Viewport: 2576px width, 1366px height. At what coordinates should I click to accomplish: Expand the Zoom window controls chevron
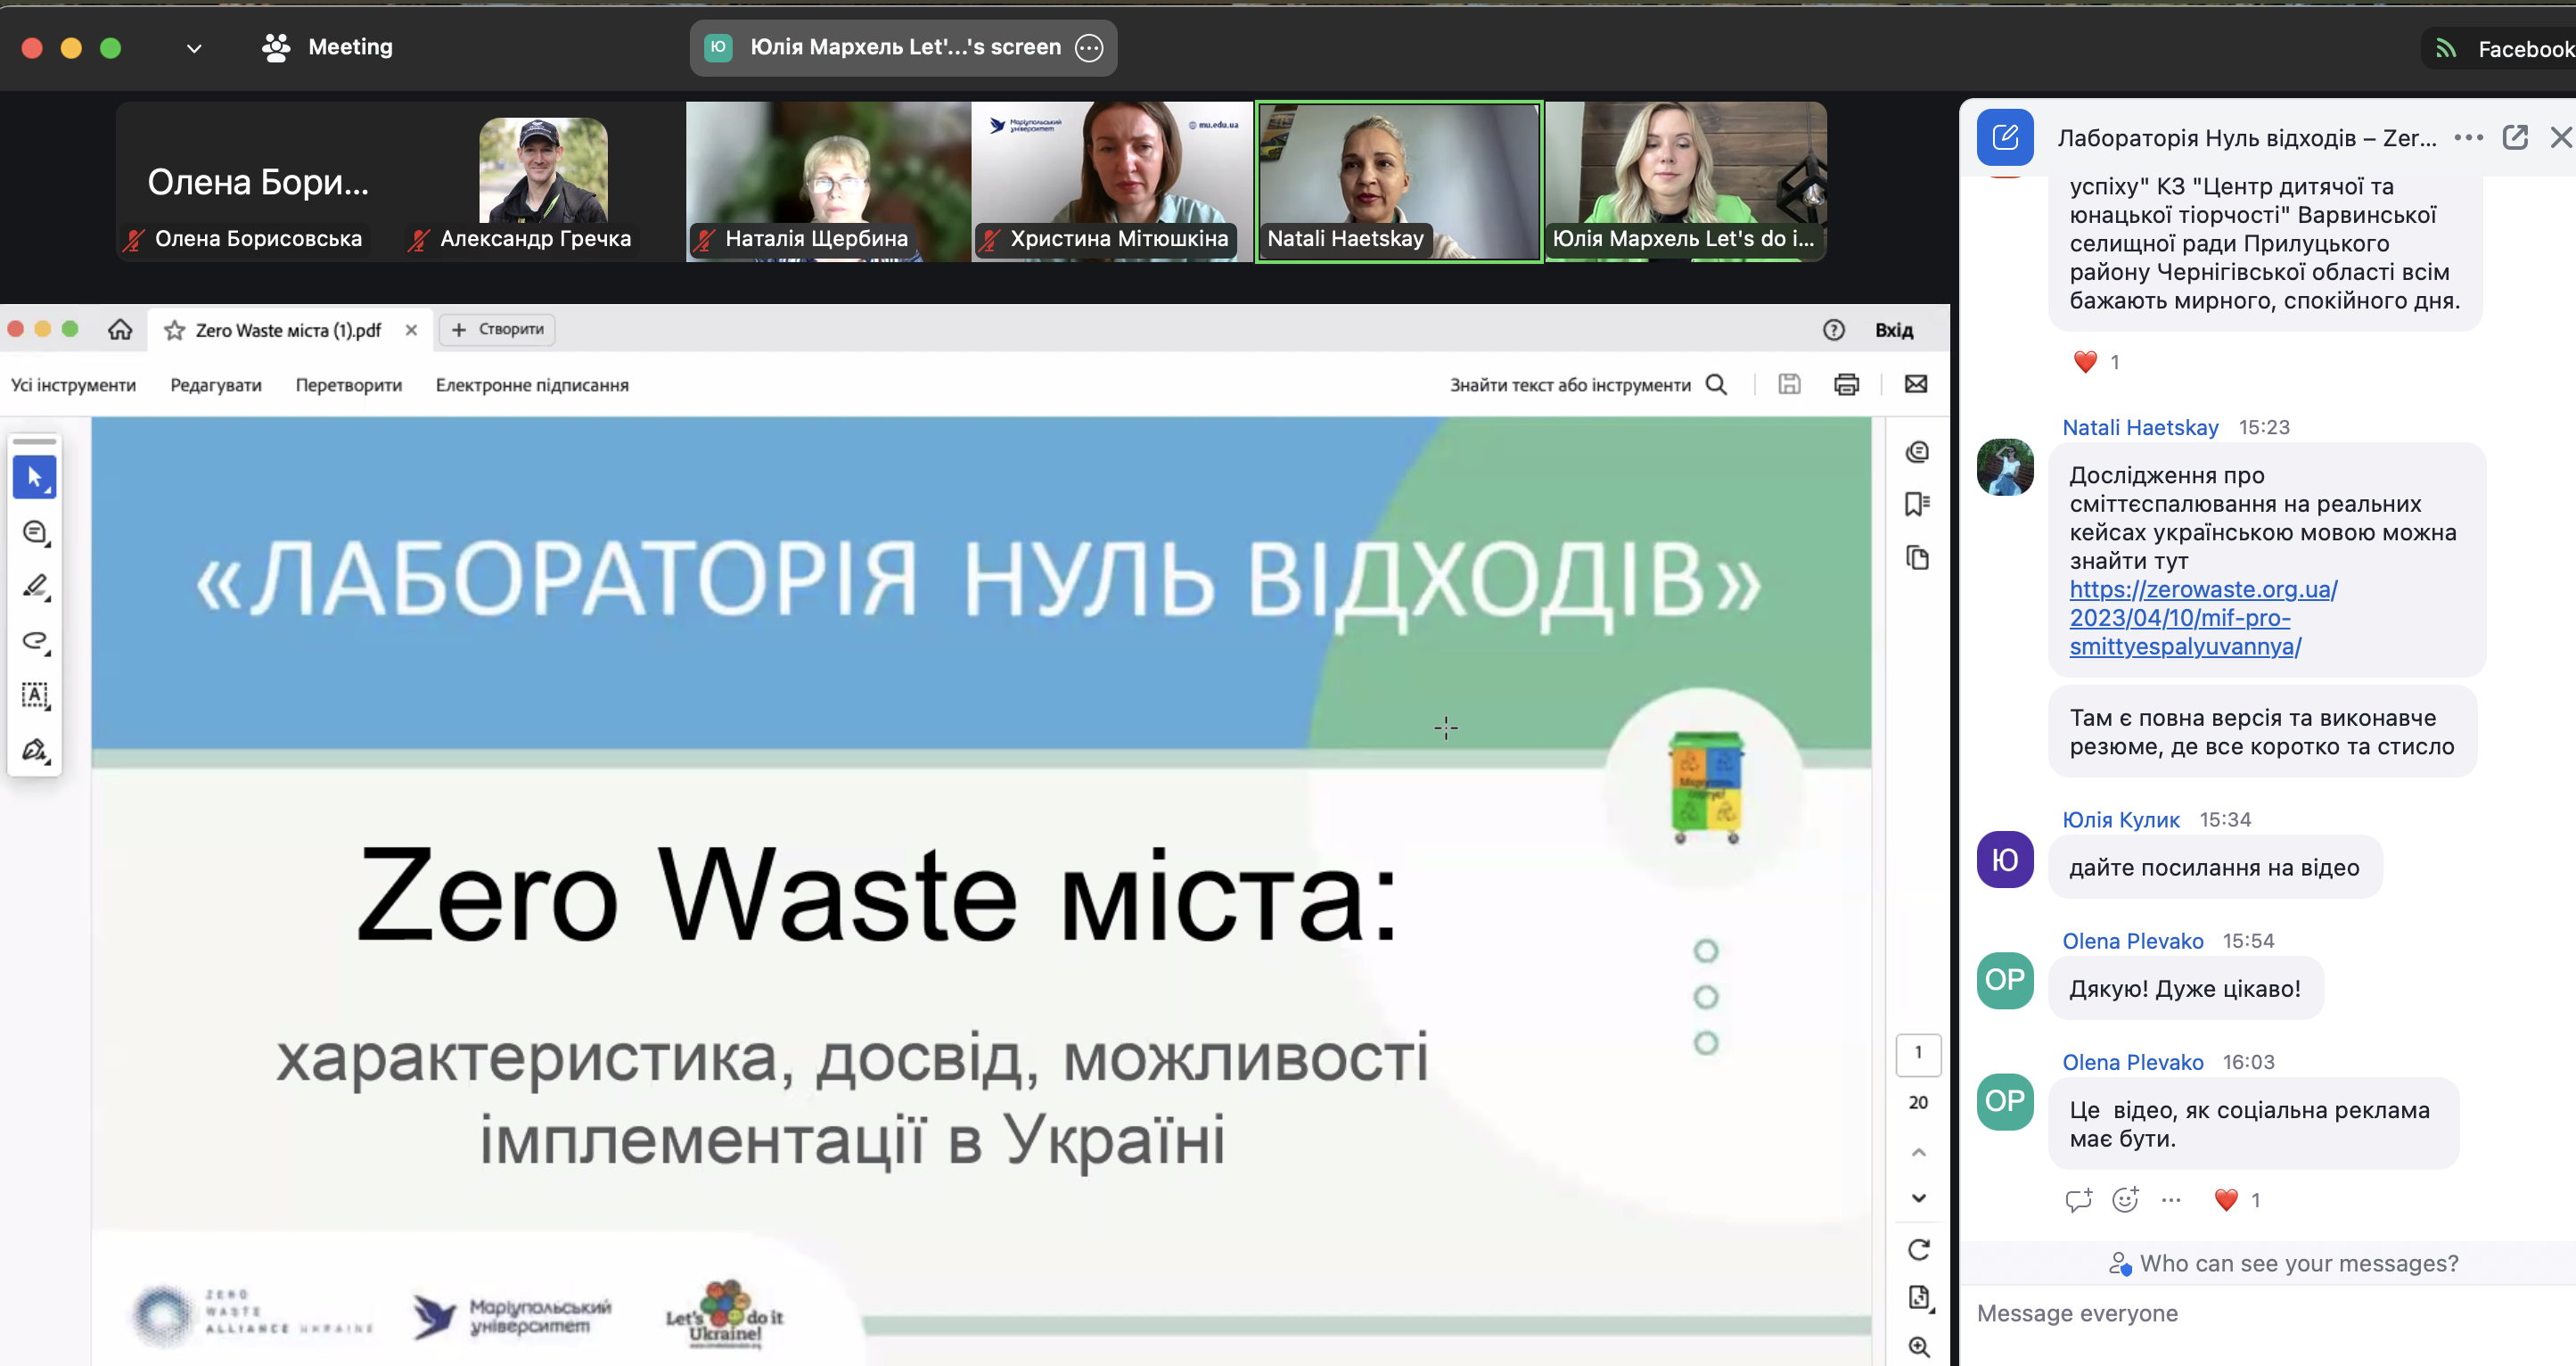(194, 48)
